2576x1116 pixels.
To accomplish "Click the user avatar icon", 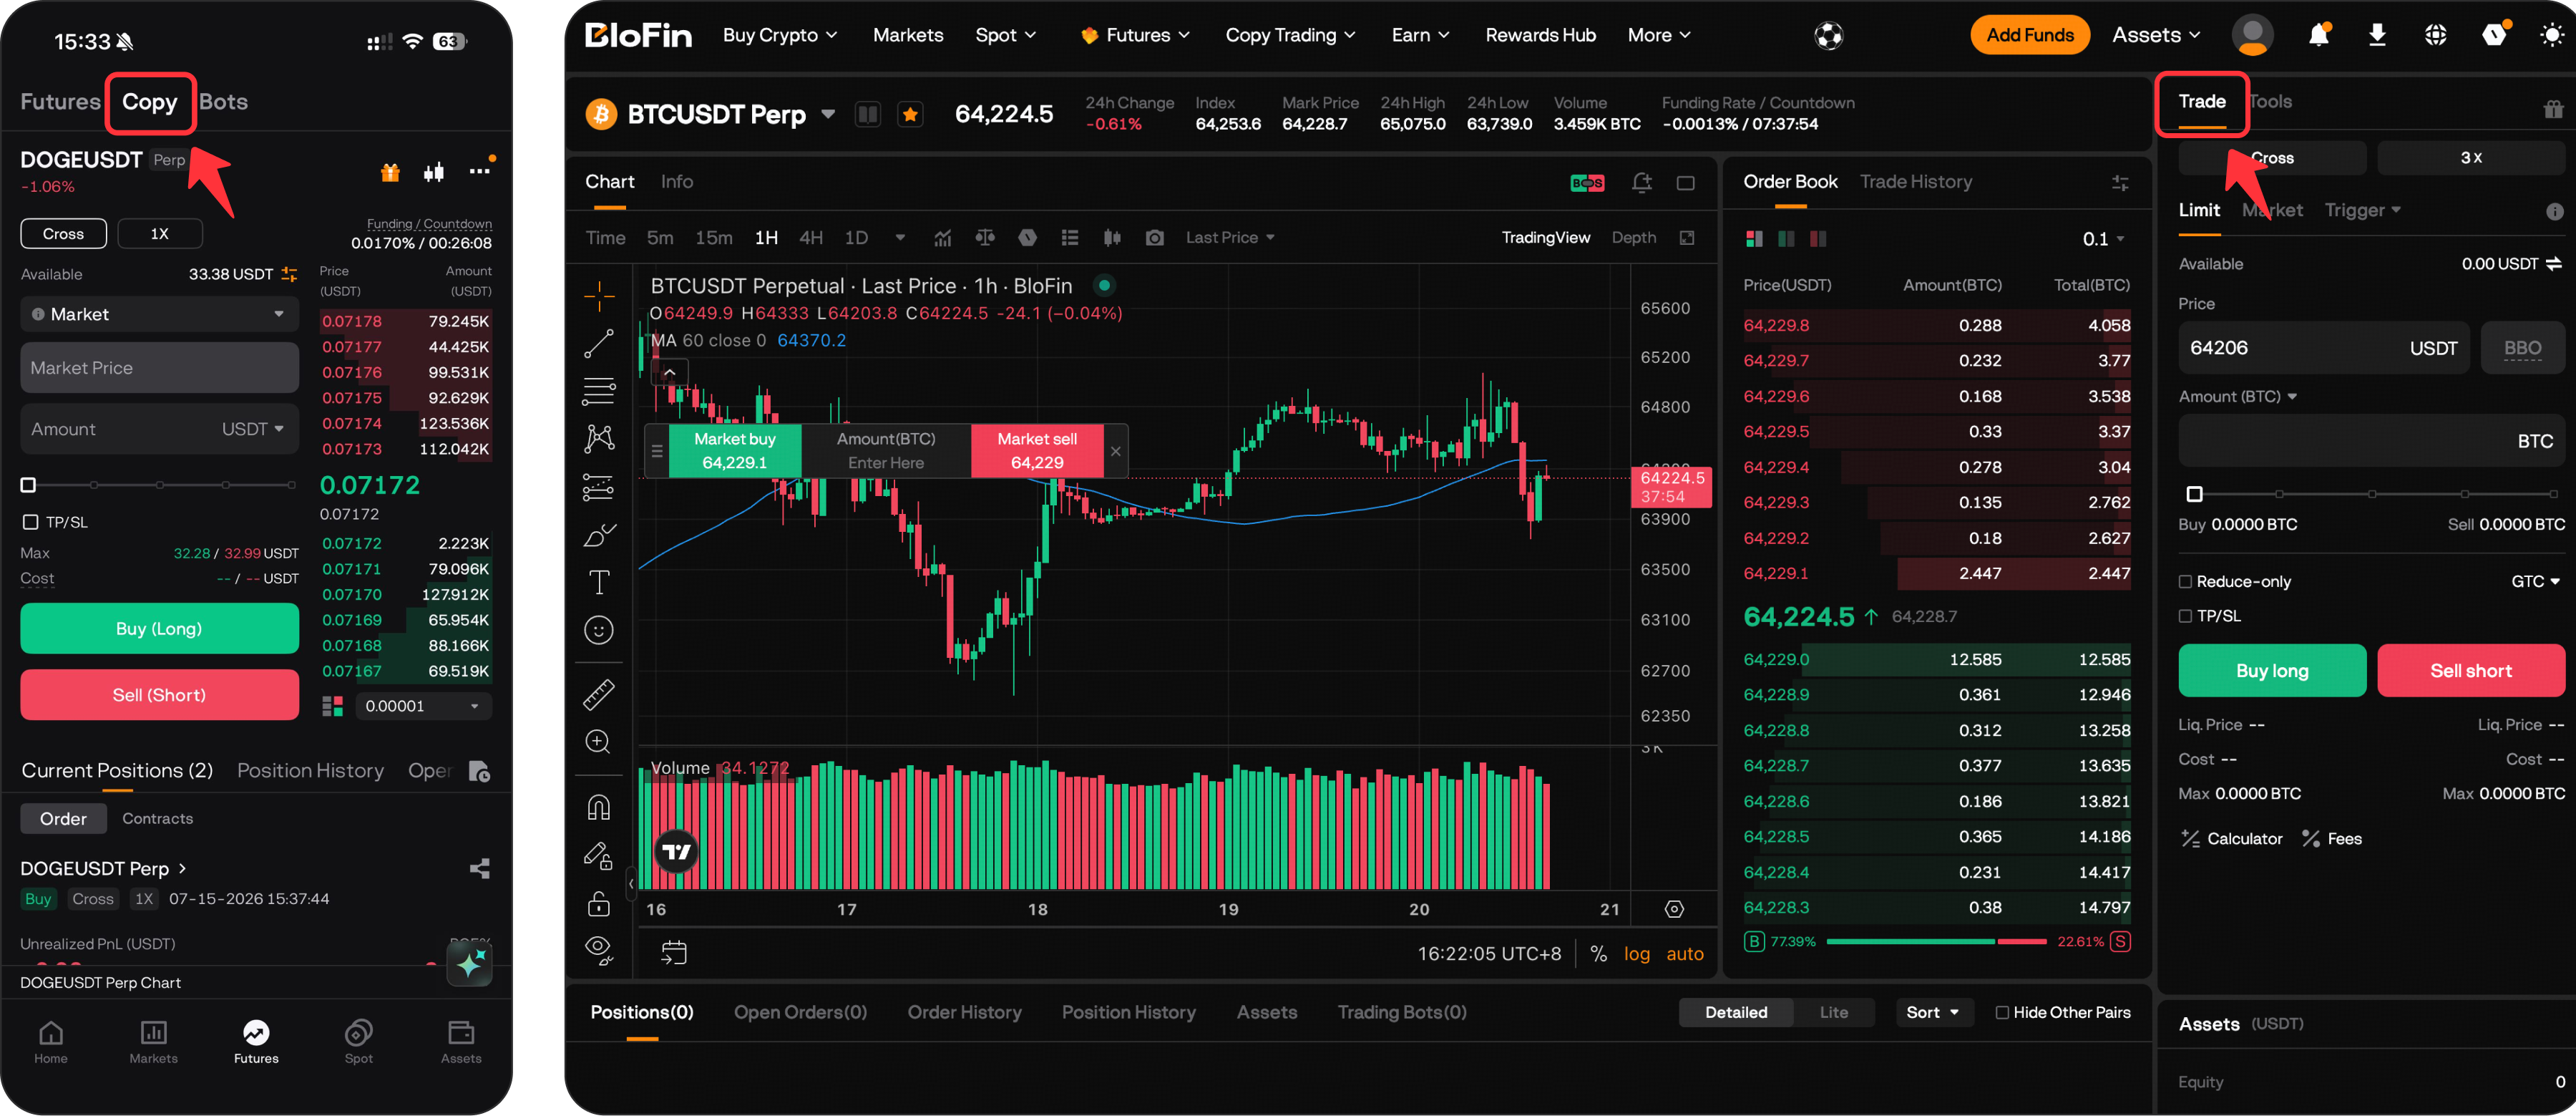I will pyautogui.click(x=2252, y=35).
